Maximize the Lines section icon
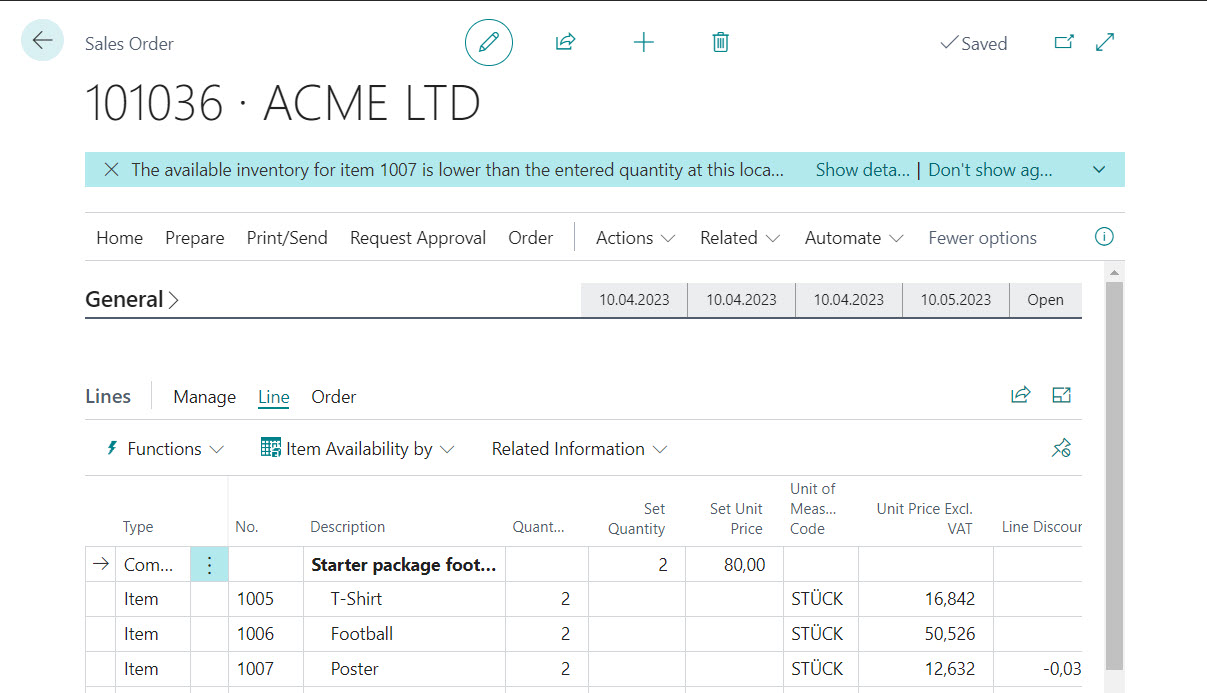 coord(1062,395)
